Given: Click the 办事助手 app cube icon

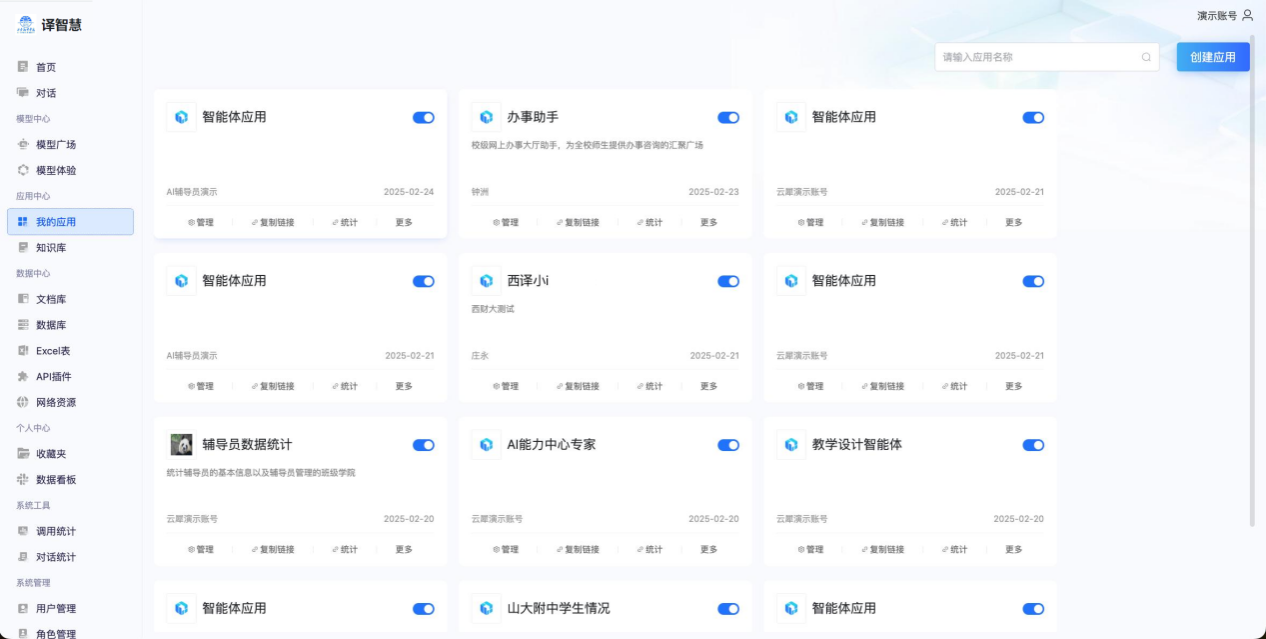Looking at the screenshot, I should pos(486,117).
